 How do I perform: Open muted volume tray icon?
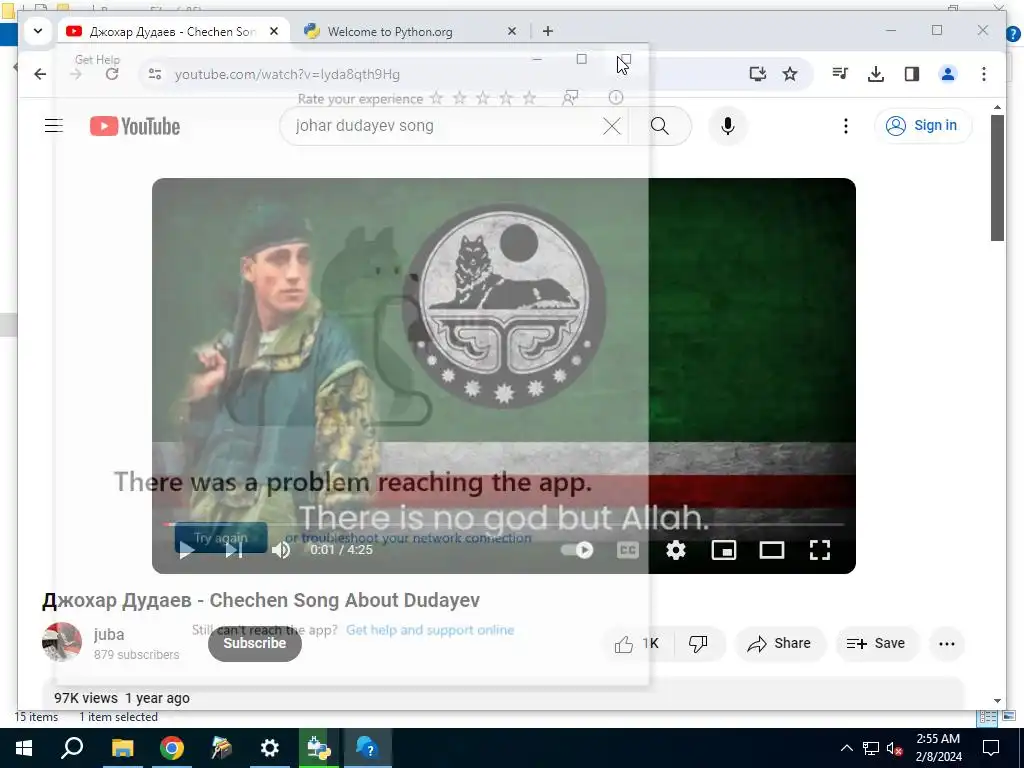tap(895, 748)
